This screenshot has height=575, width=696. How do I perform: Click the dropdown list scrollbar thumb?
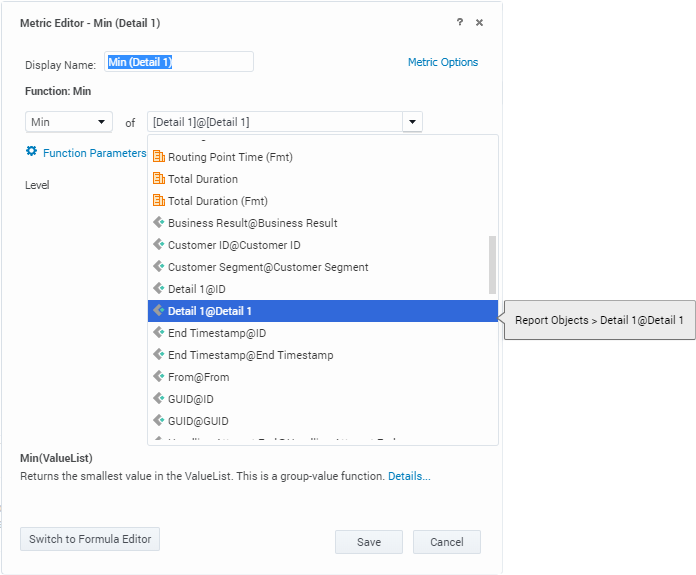[x=492, y=264]
